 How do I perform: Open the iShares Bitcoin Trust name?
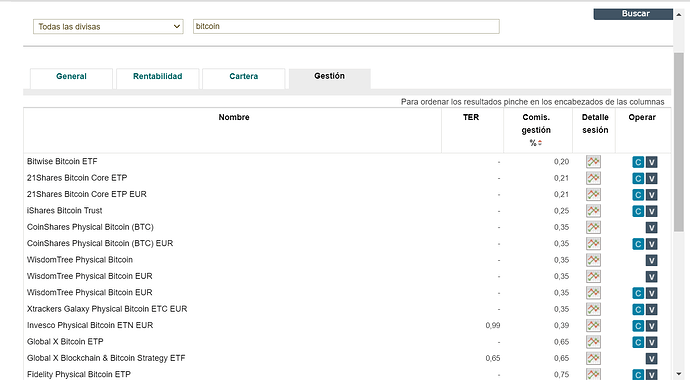coord(64,211)
